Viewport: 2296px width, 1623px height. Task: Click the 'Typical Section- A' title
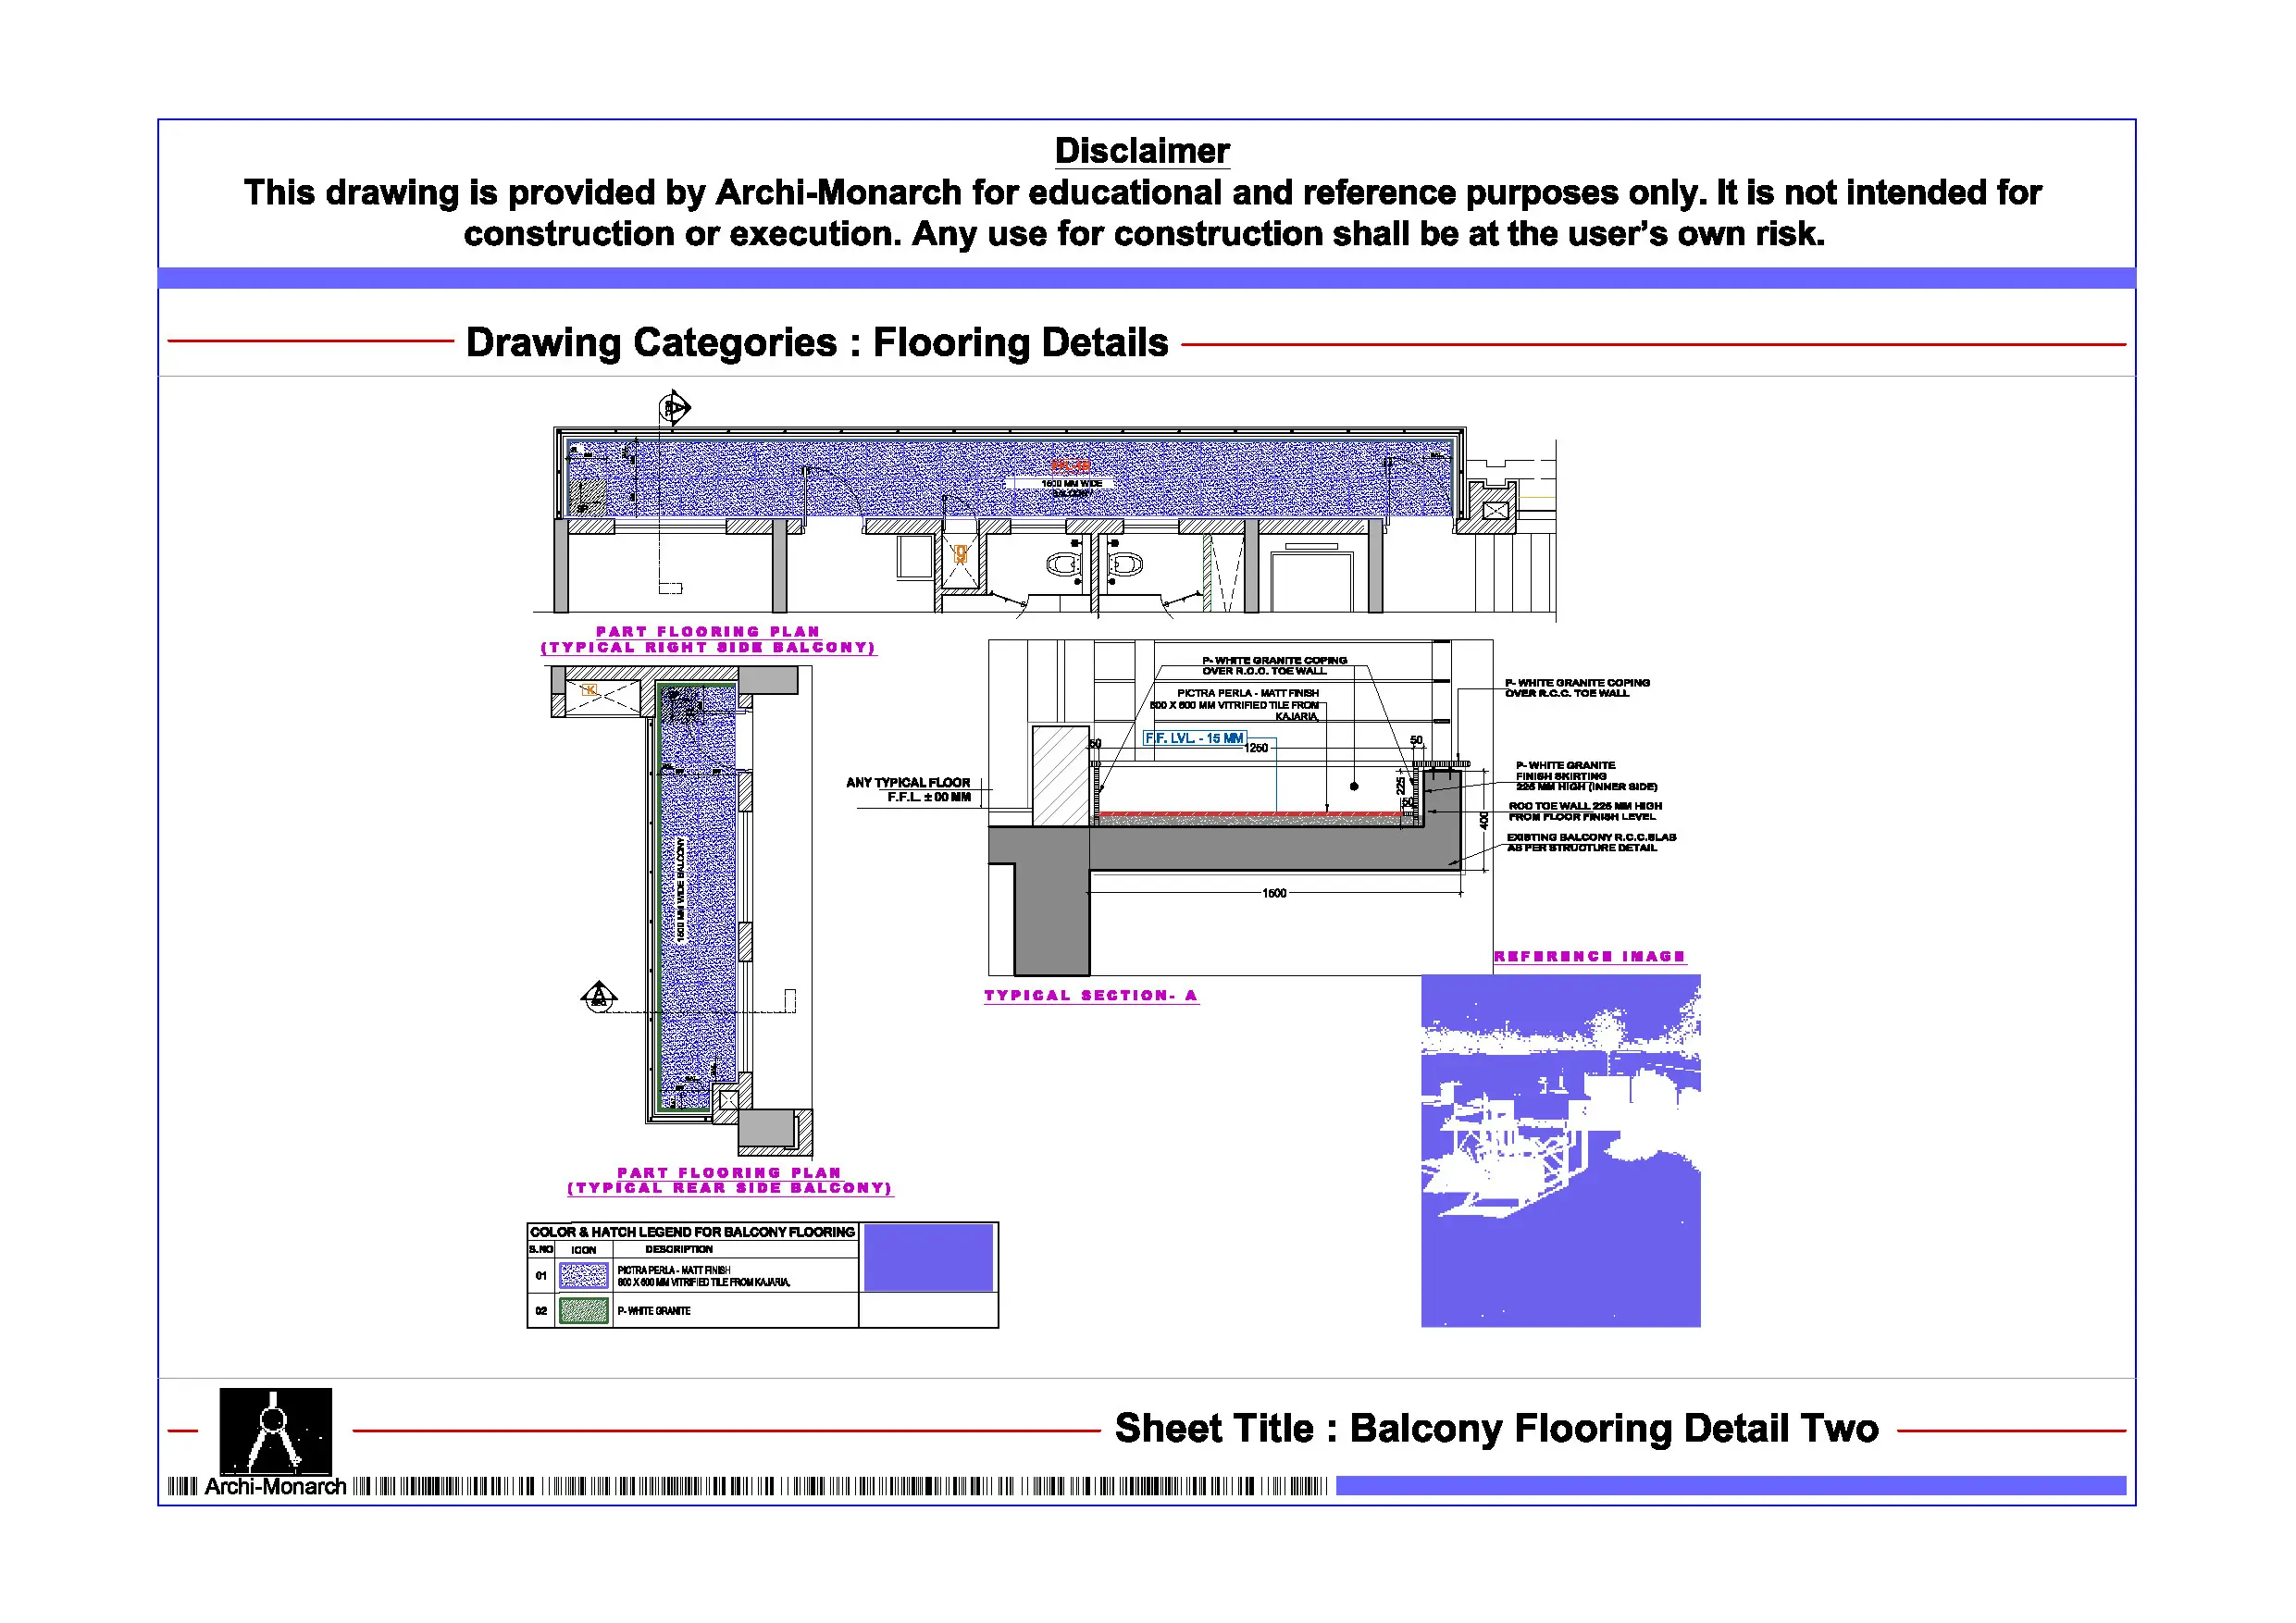1090,995
